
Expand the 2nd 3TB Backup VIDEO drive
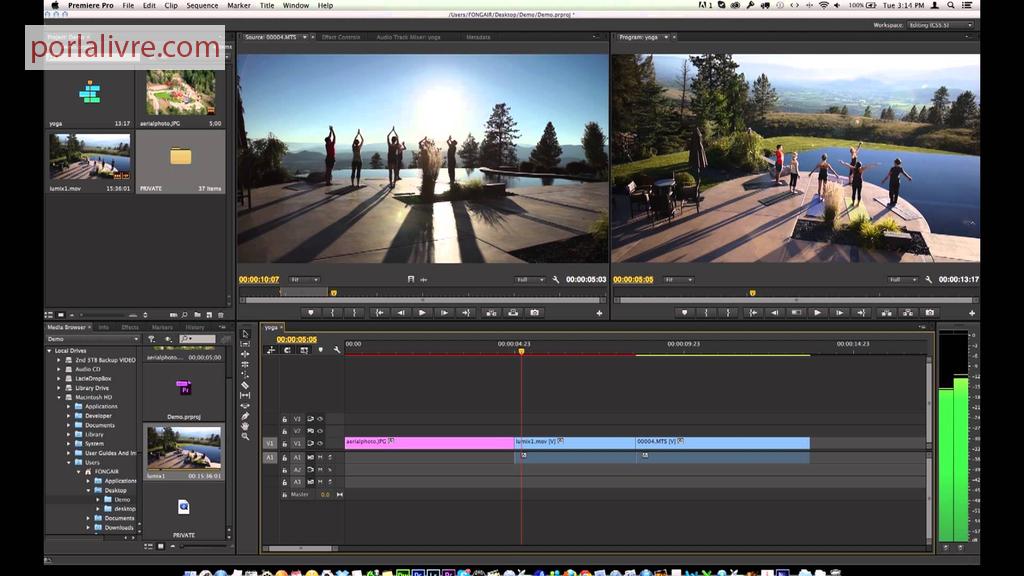tap(59, 360)
